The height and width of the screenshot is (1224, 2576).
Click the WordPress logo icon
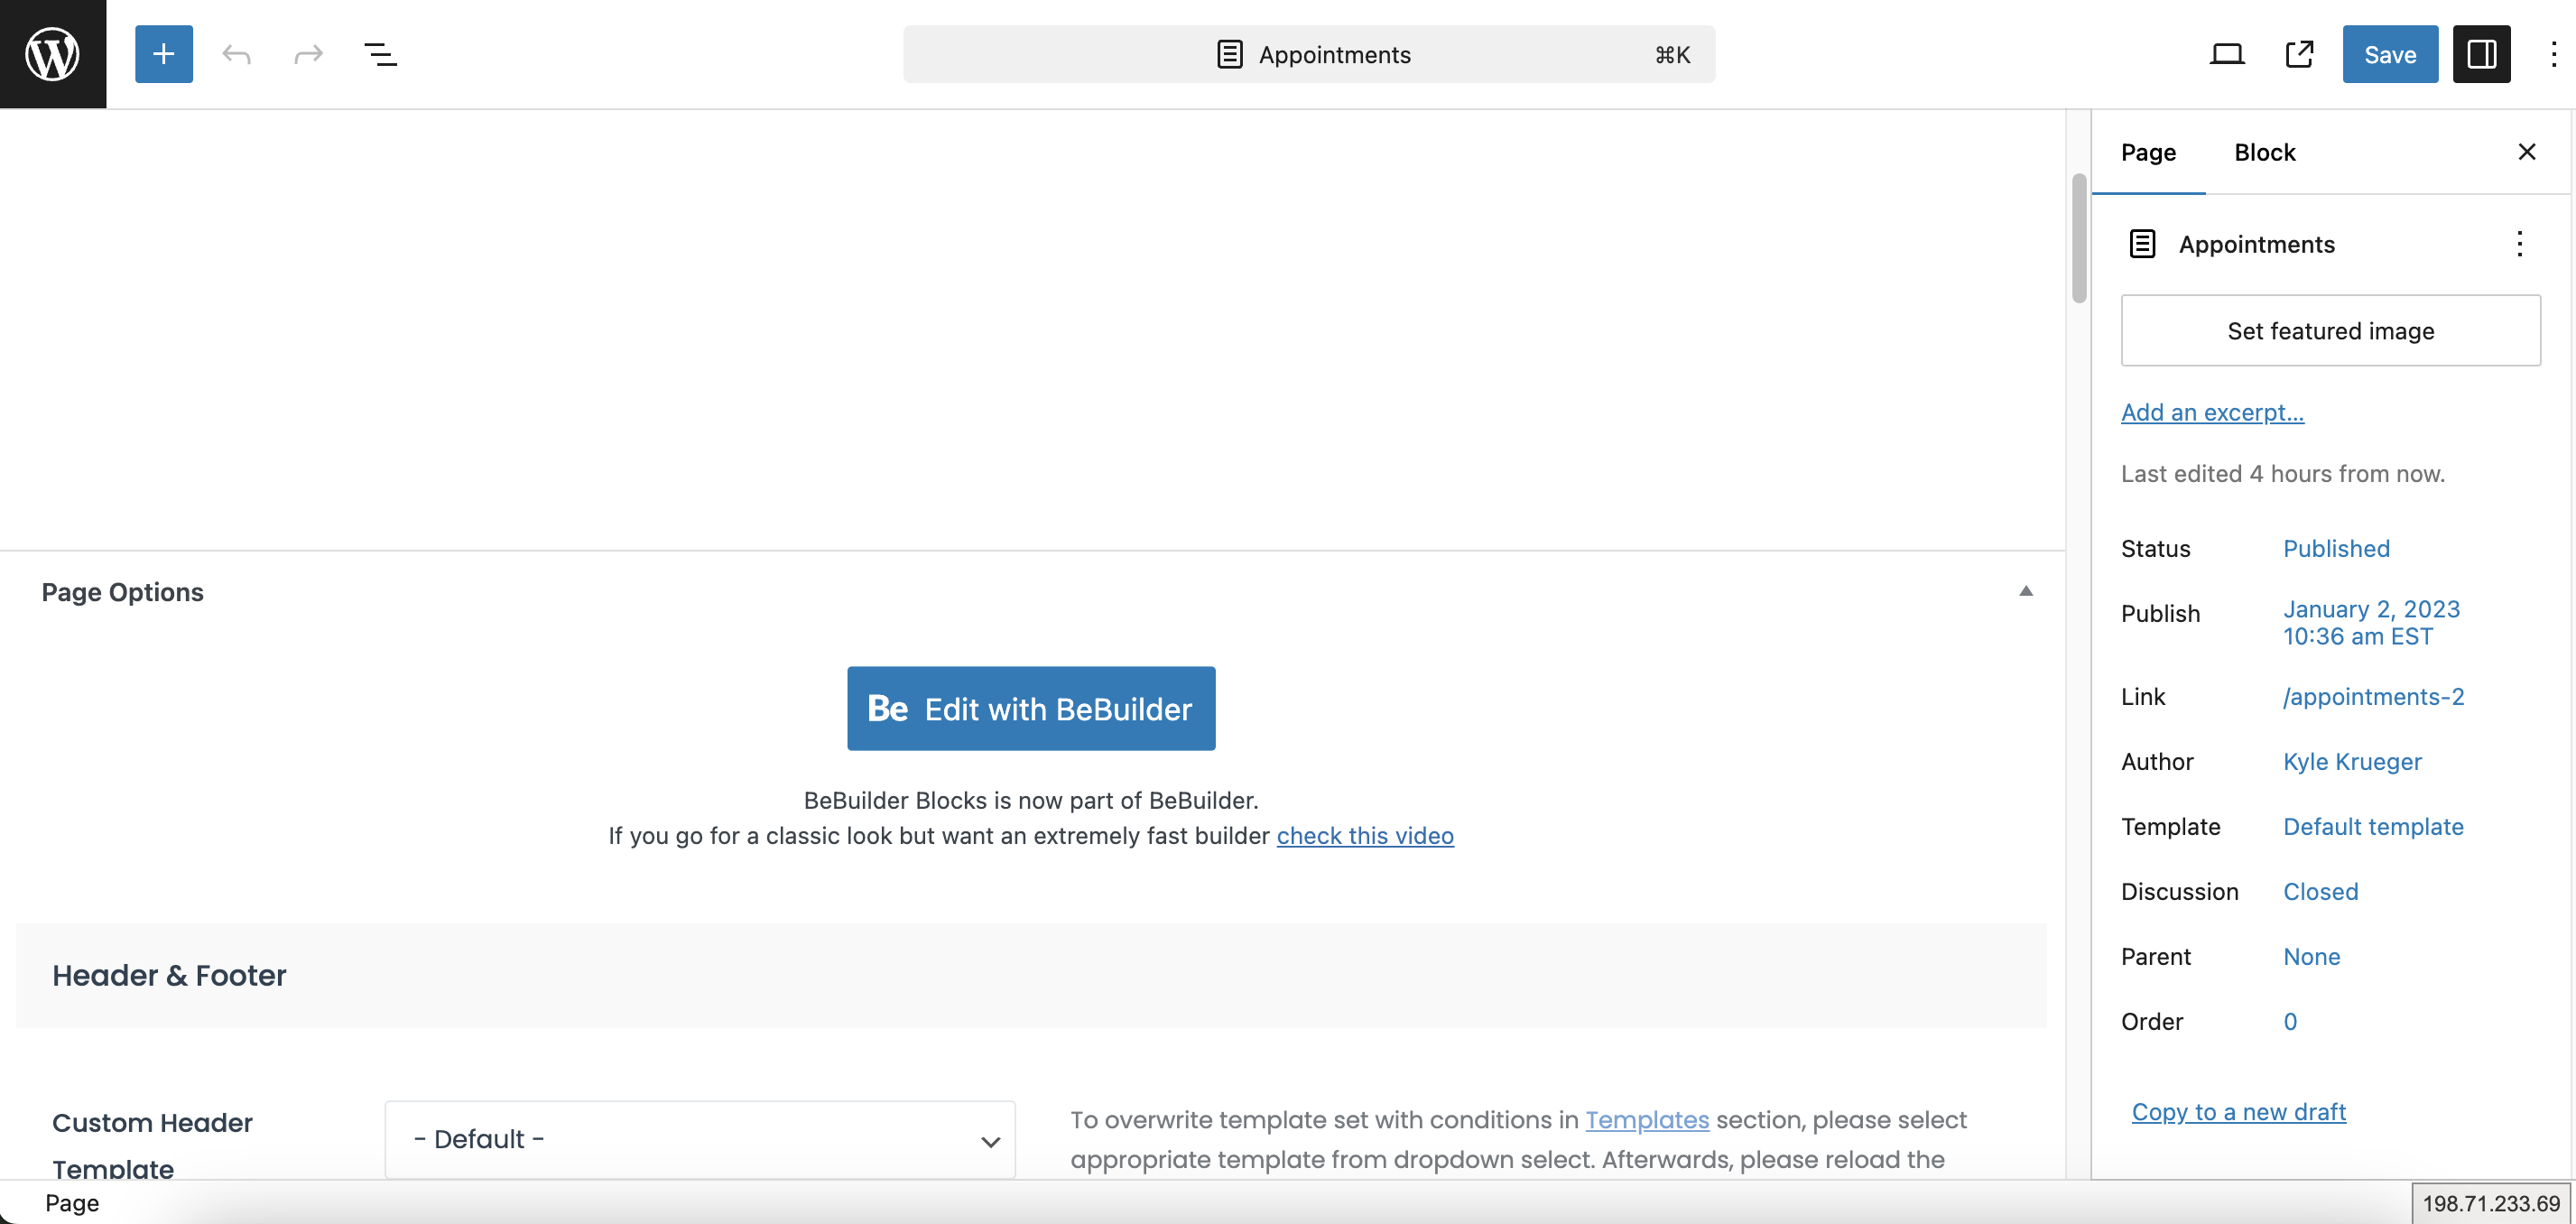pyautogui.click(x=52, y=52)
